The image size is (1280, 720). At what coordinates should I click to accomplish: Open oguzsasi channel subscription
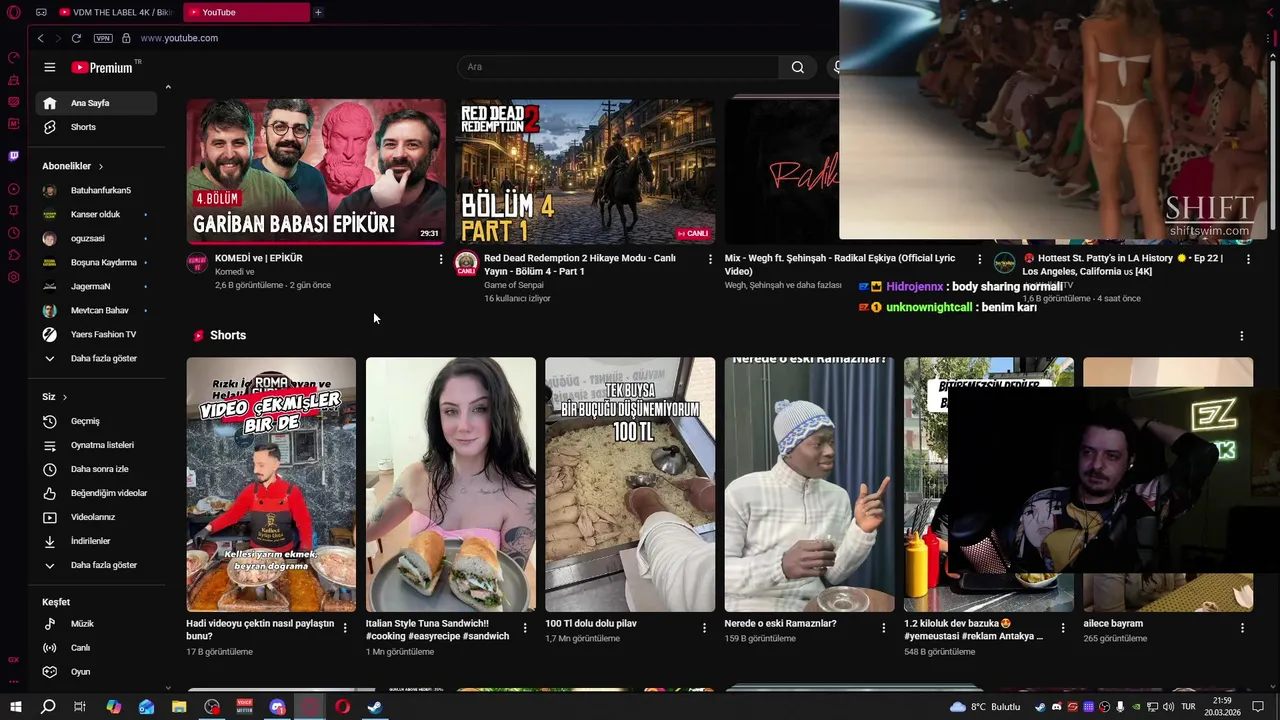(x=96, y=238)
